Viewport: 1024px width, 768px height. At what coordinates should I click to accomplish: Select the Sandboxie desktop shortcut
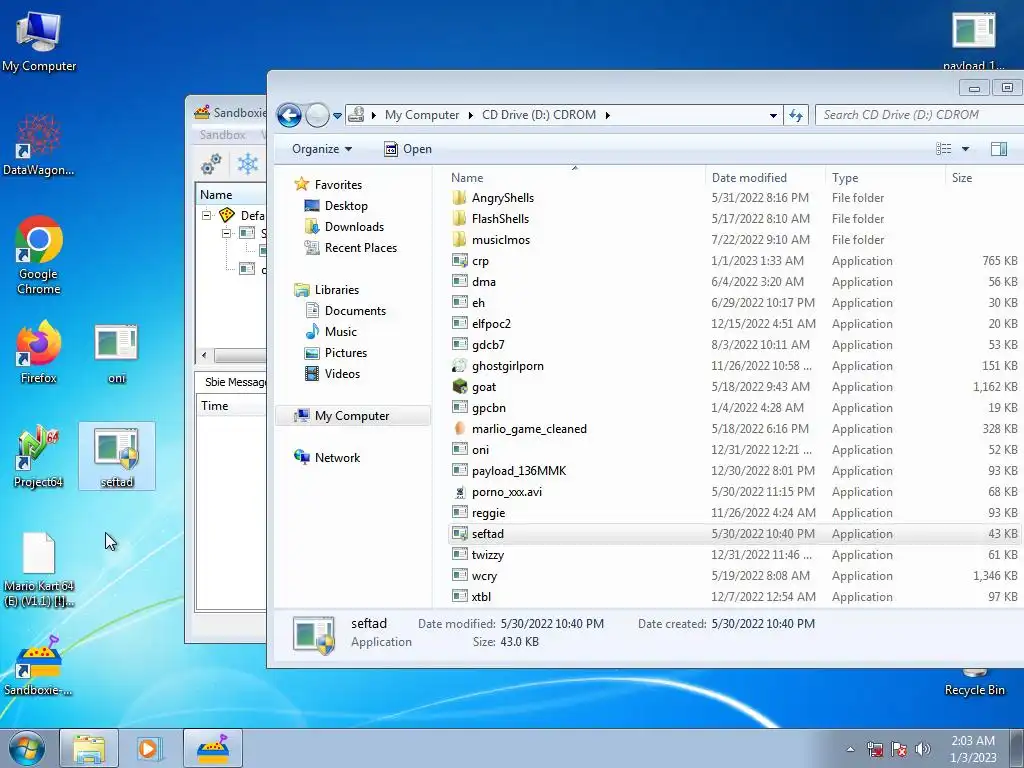[x=39, y=665]
